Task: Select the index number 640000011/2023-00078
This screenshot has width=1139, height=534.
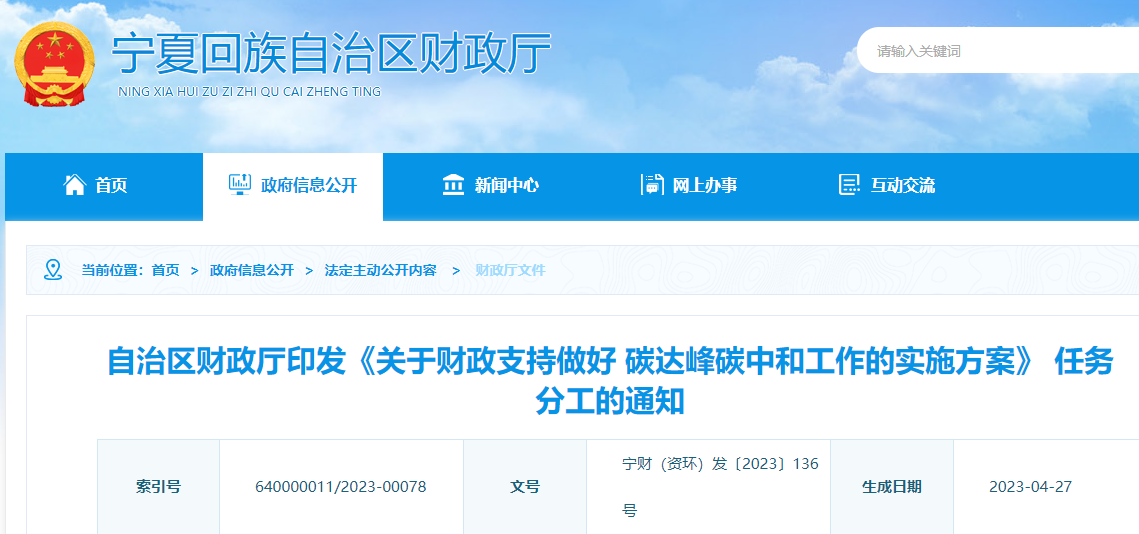Action: [341, 487]
